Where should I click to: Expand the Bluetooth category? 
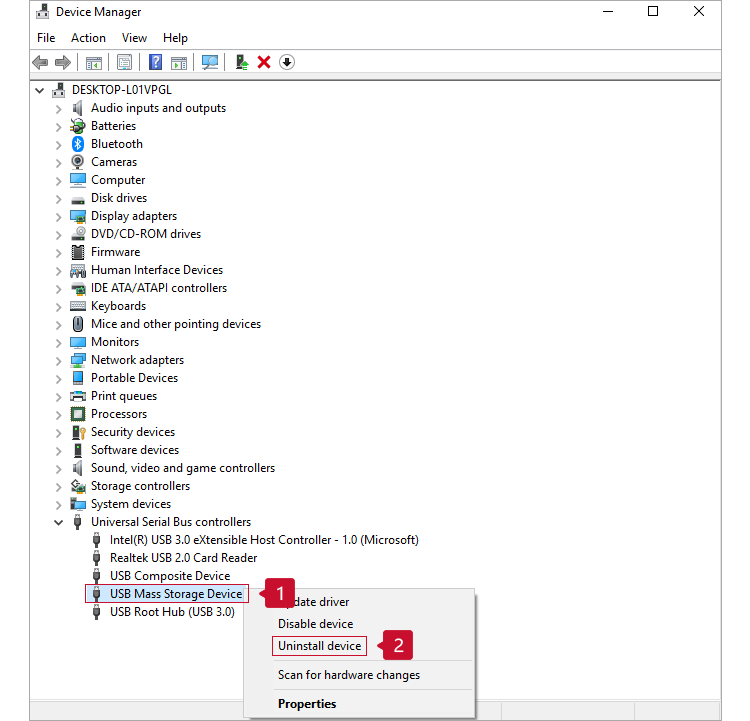click(x=59, y=144)
